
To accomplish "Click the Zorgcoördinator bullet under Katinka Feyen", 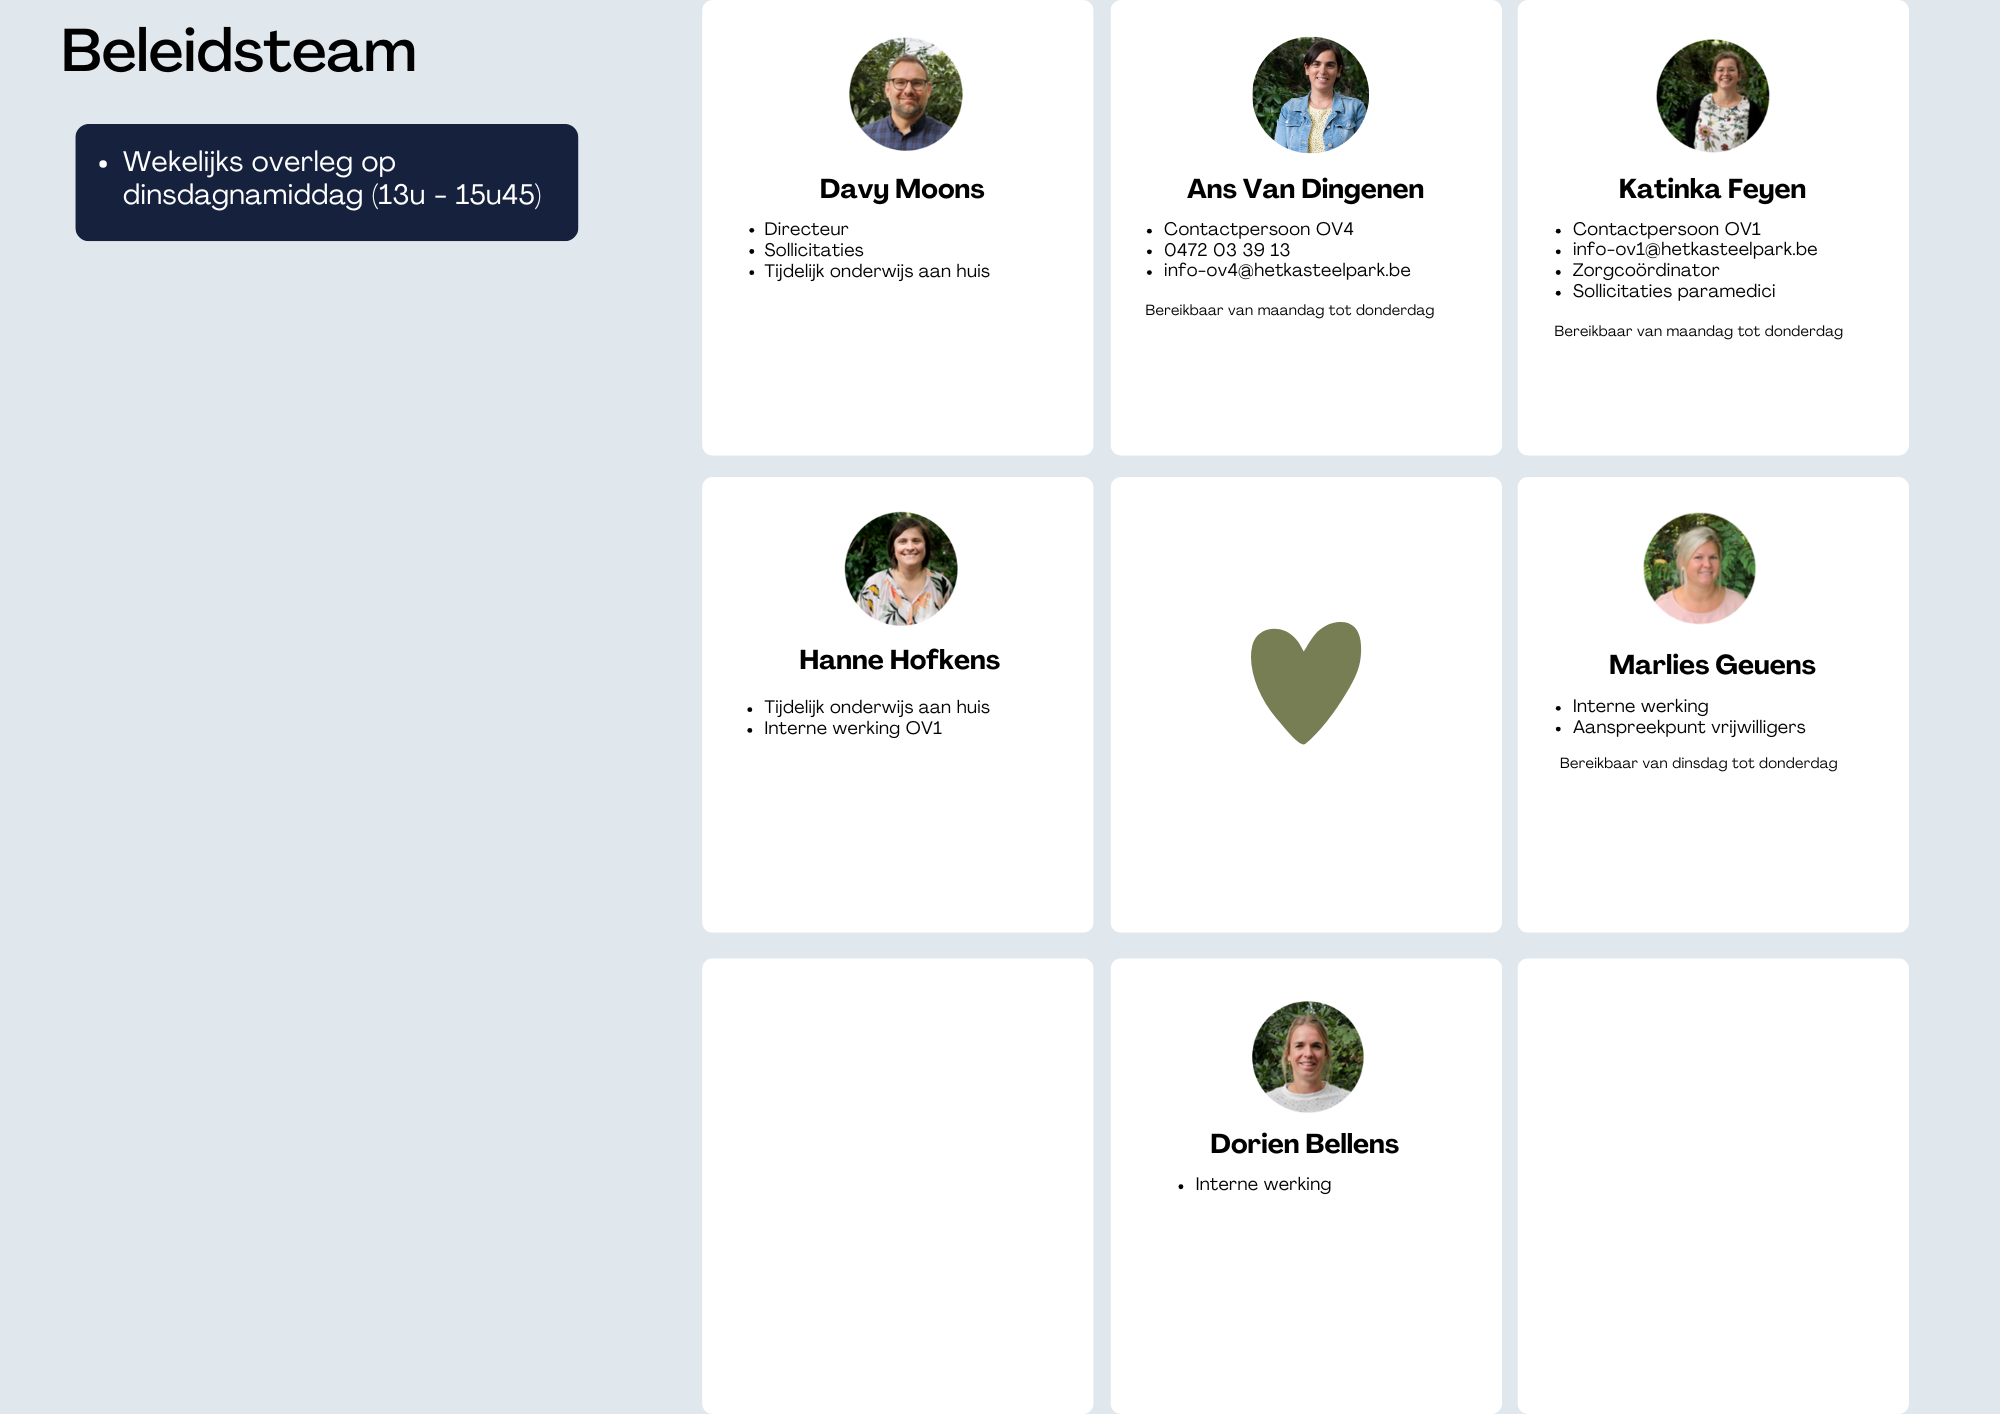I will pos(1645,270).
